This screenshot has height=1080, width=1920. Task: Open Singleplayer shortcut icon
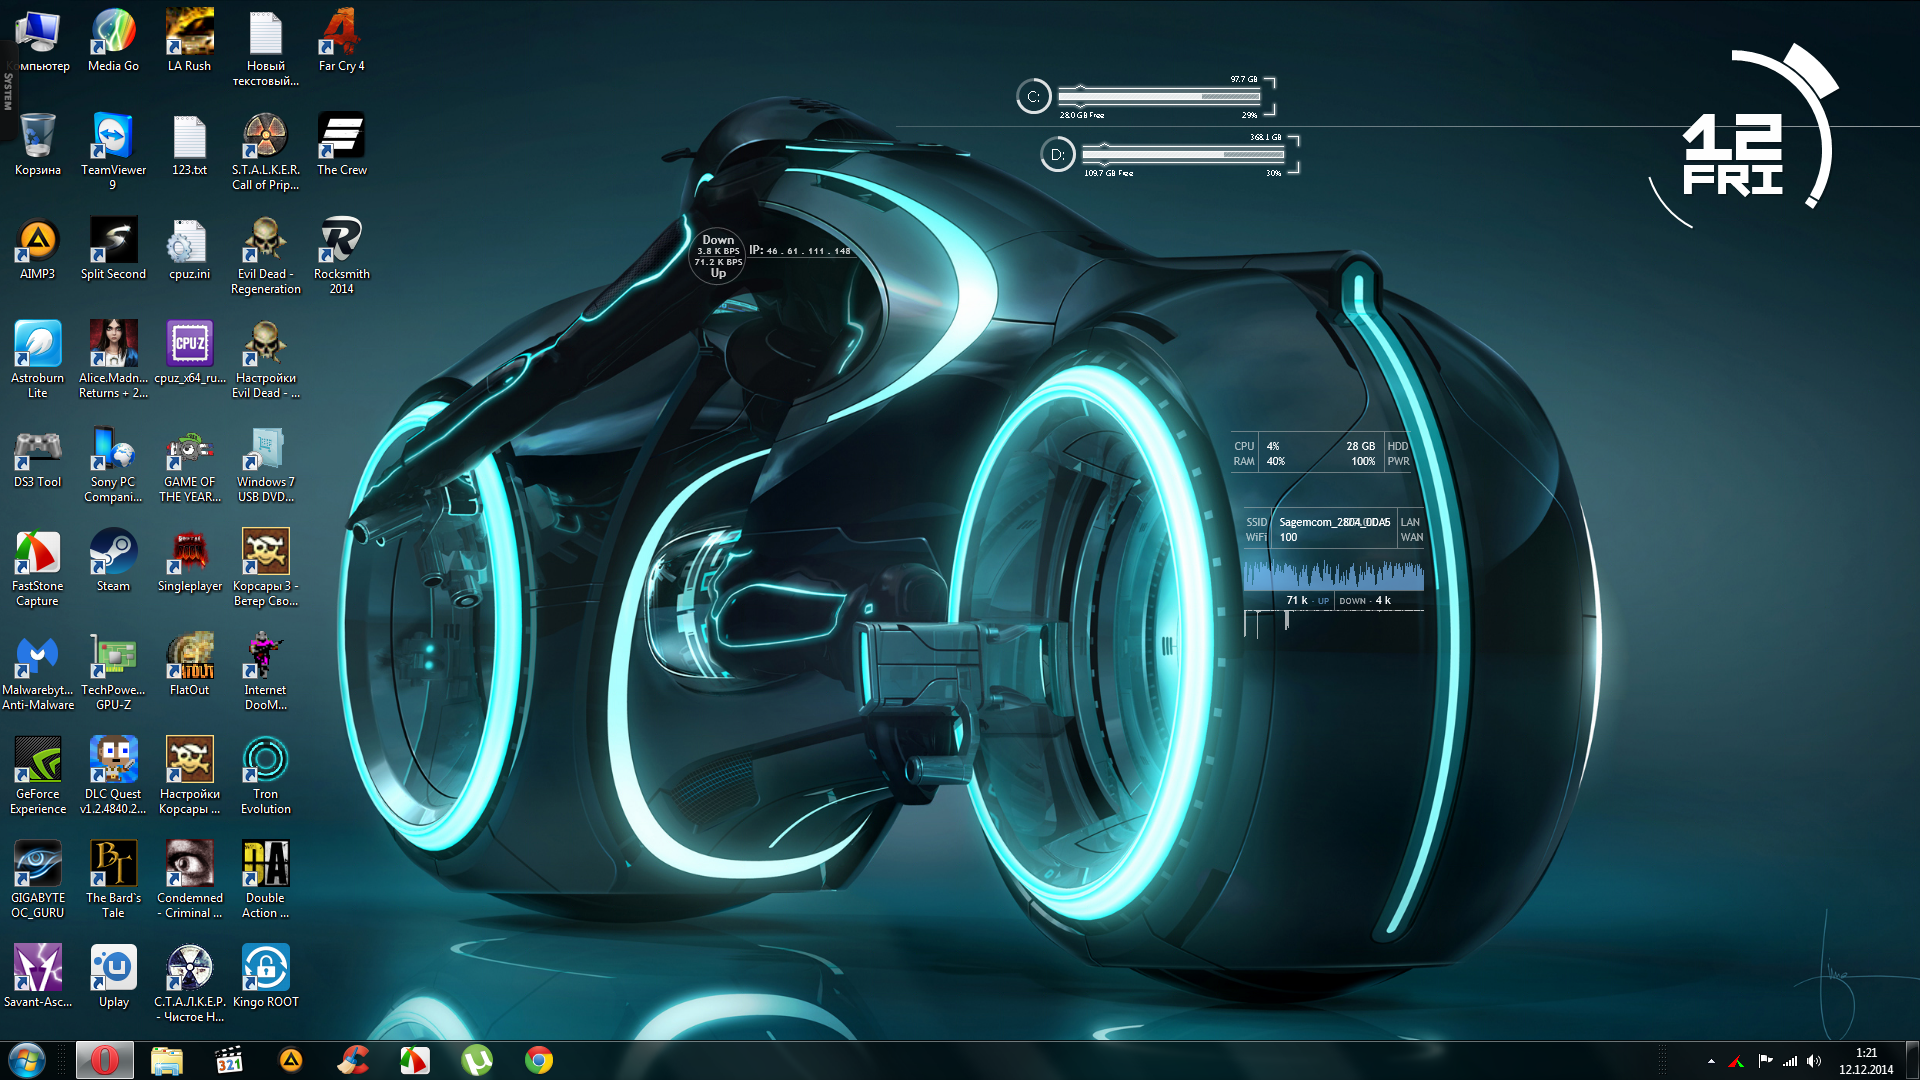(x=189, y=562)
